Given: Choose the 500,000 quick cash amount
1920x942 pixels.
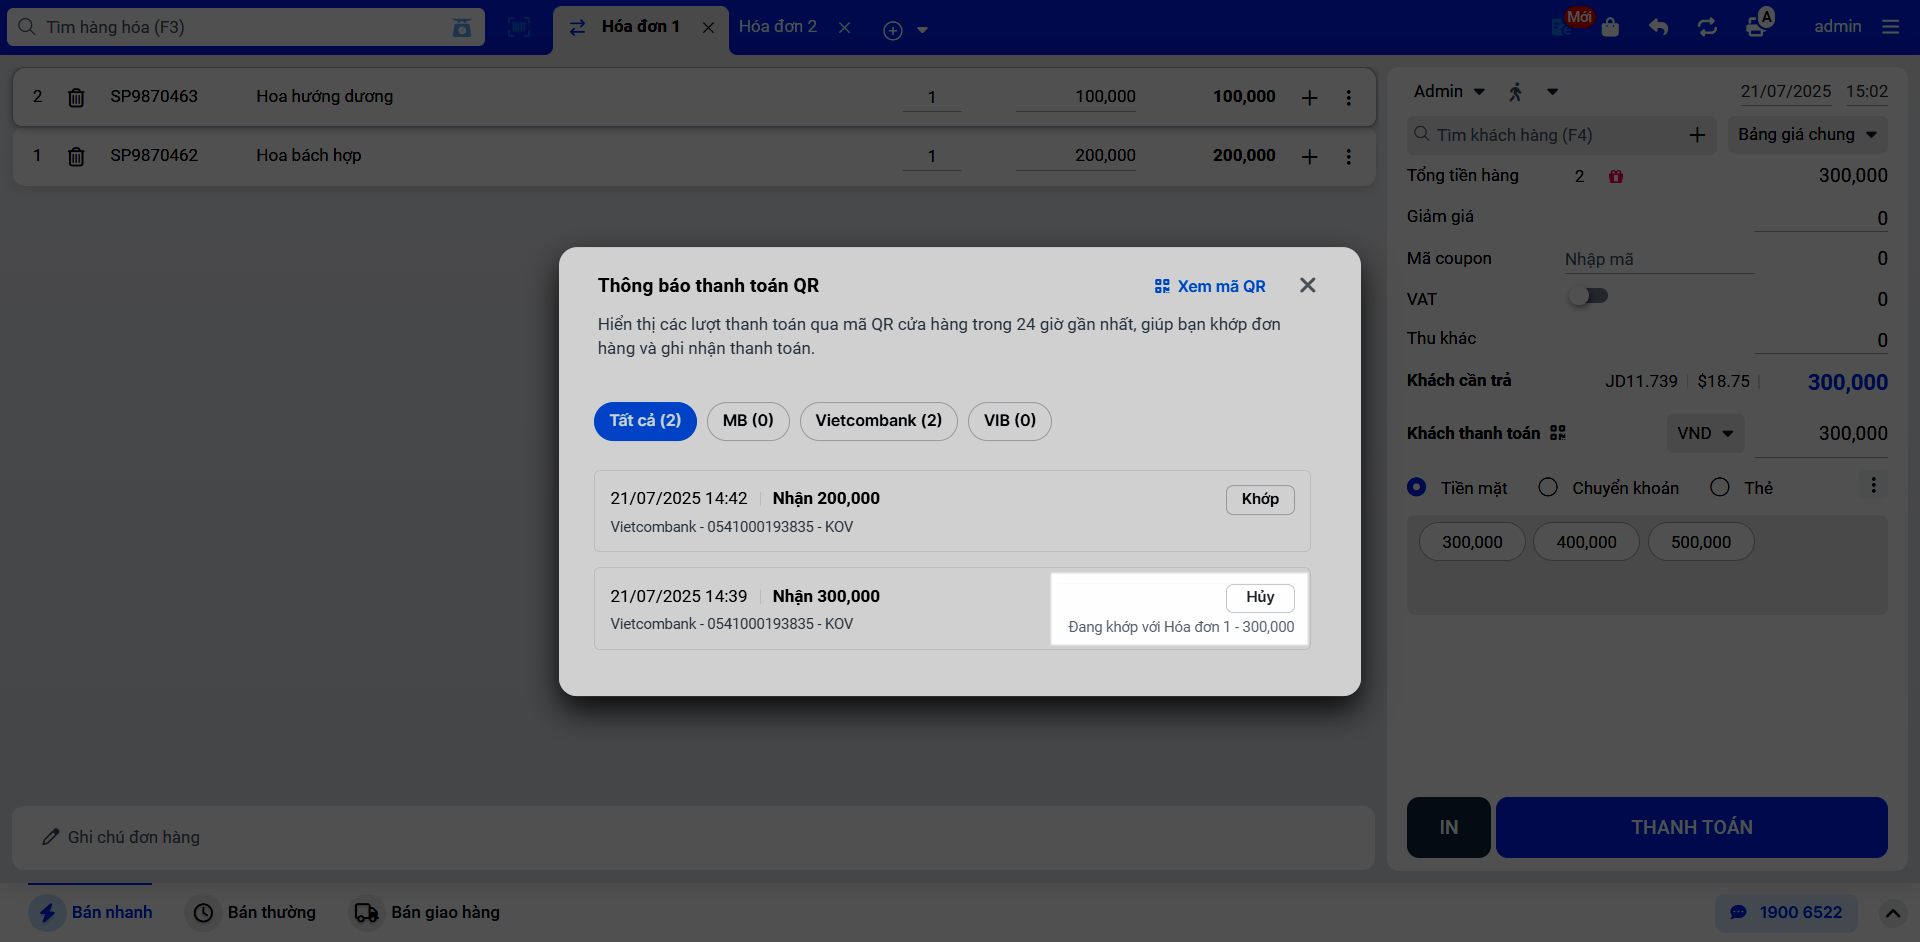Looking at the screenshot, I should 1700,542.
